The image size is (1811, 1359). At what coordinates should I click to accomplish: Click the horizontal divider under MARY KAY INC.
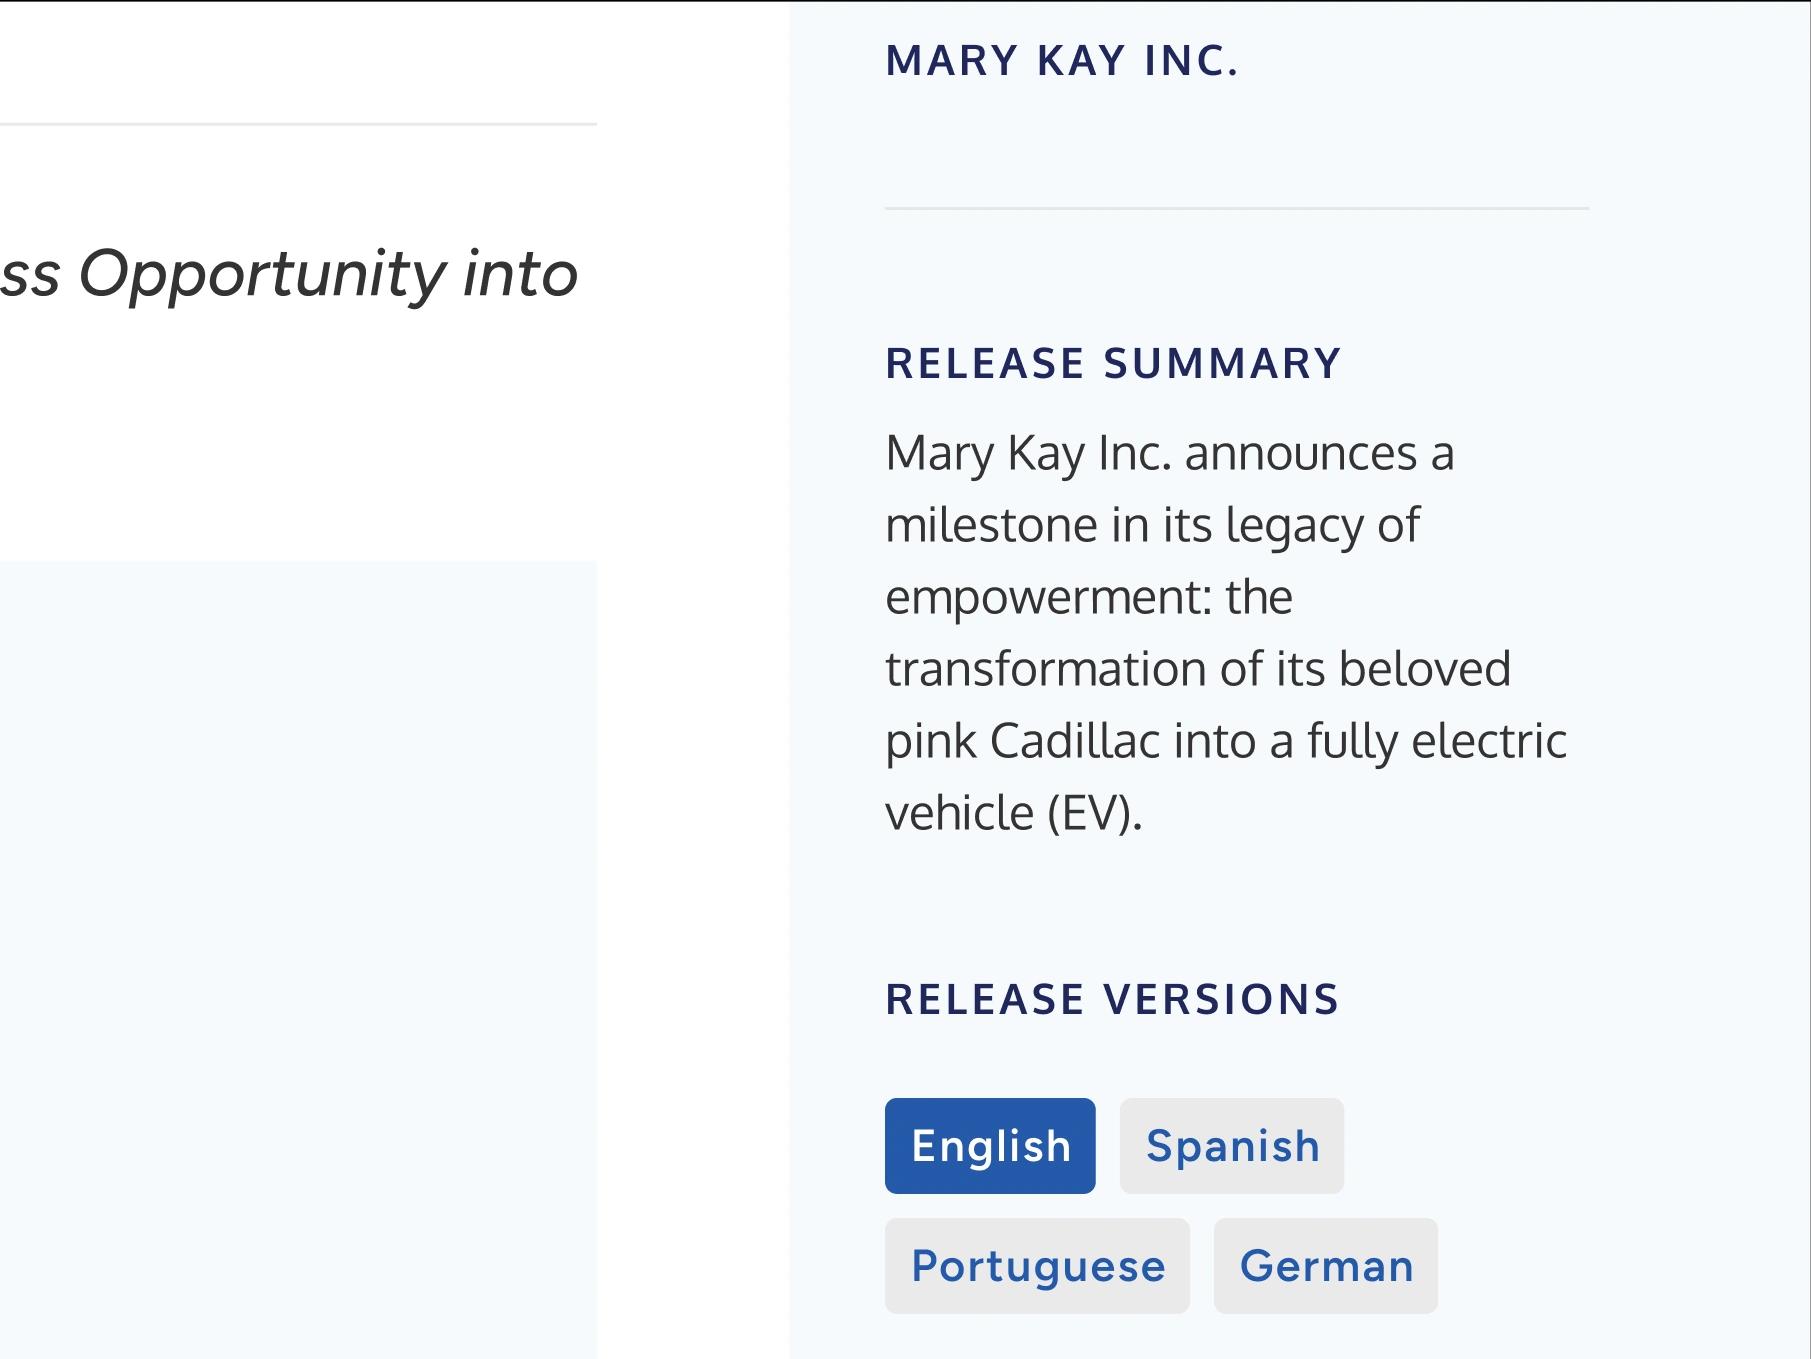click(1237, 209)
